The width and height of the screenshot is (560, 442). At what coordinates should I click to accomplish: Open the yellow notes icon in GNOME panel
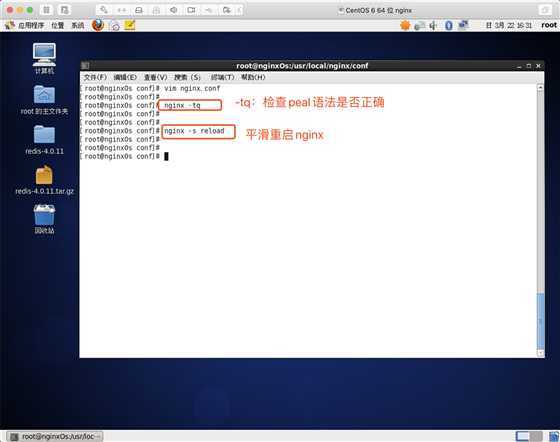click(x=130, y=25)
